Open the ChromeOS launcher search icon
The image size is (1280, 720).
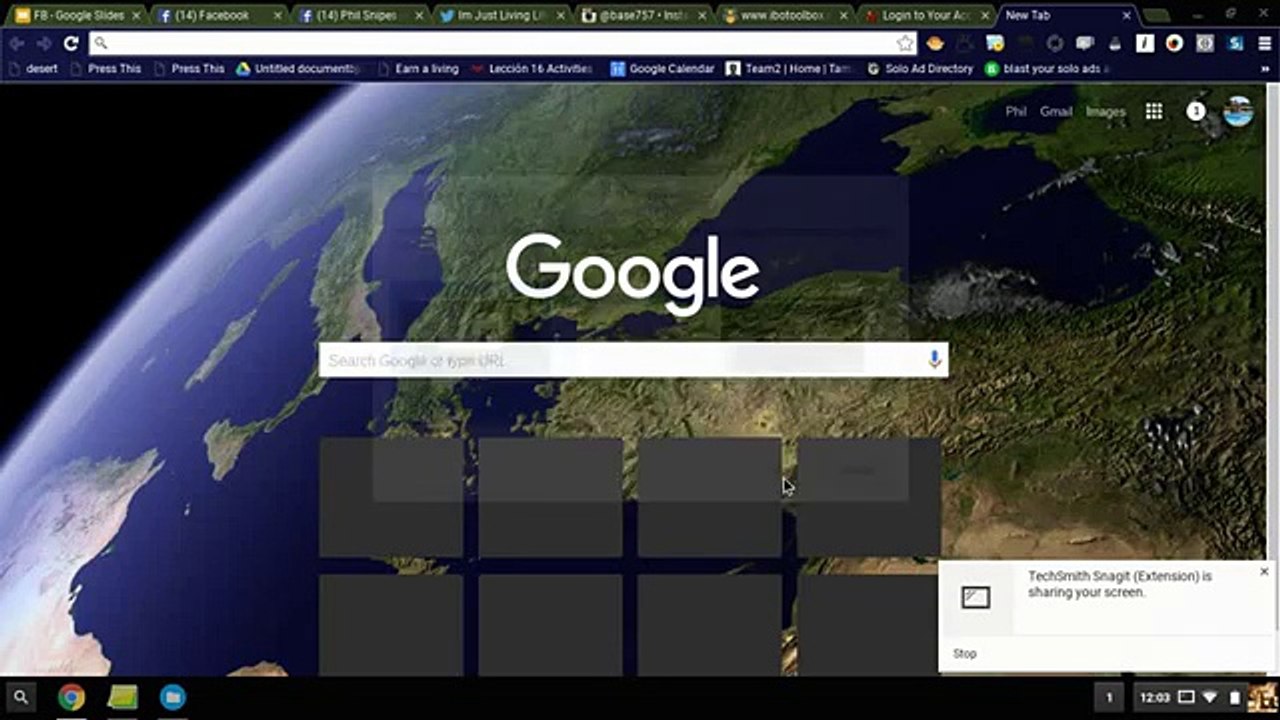21,697
